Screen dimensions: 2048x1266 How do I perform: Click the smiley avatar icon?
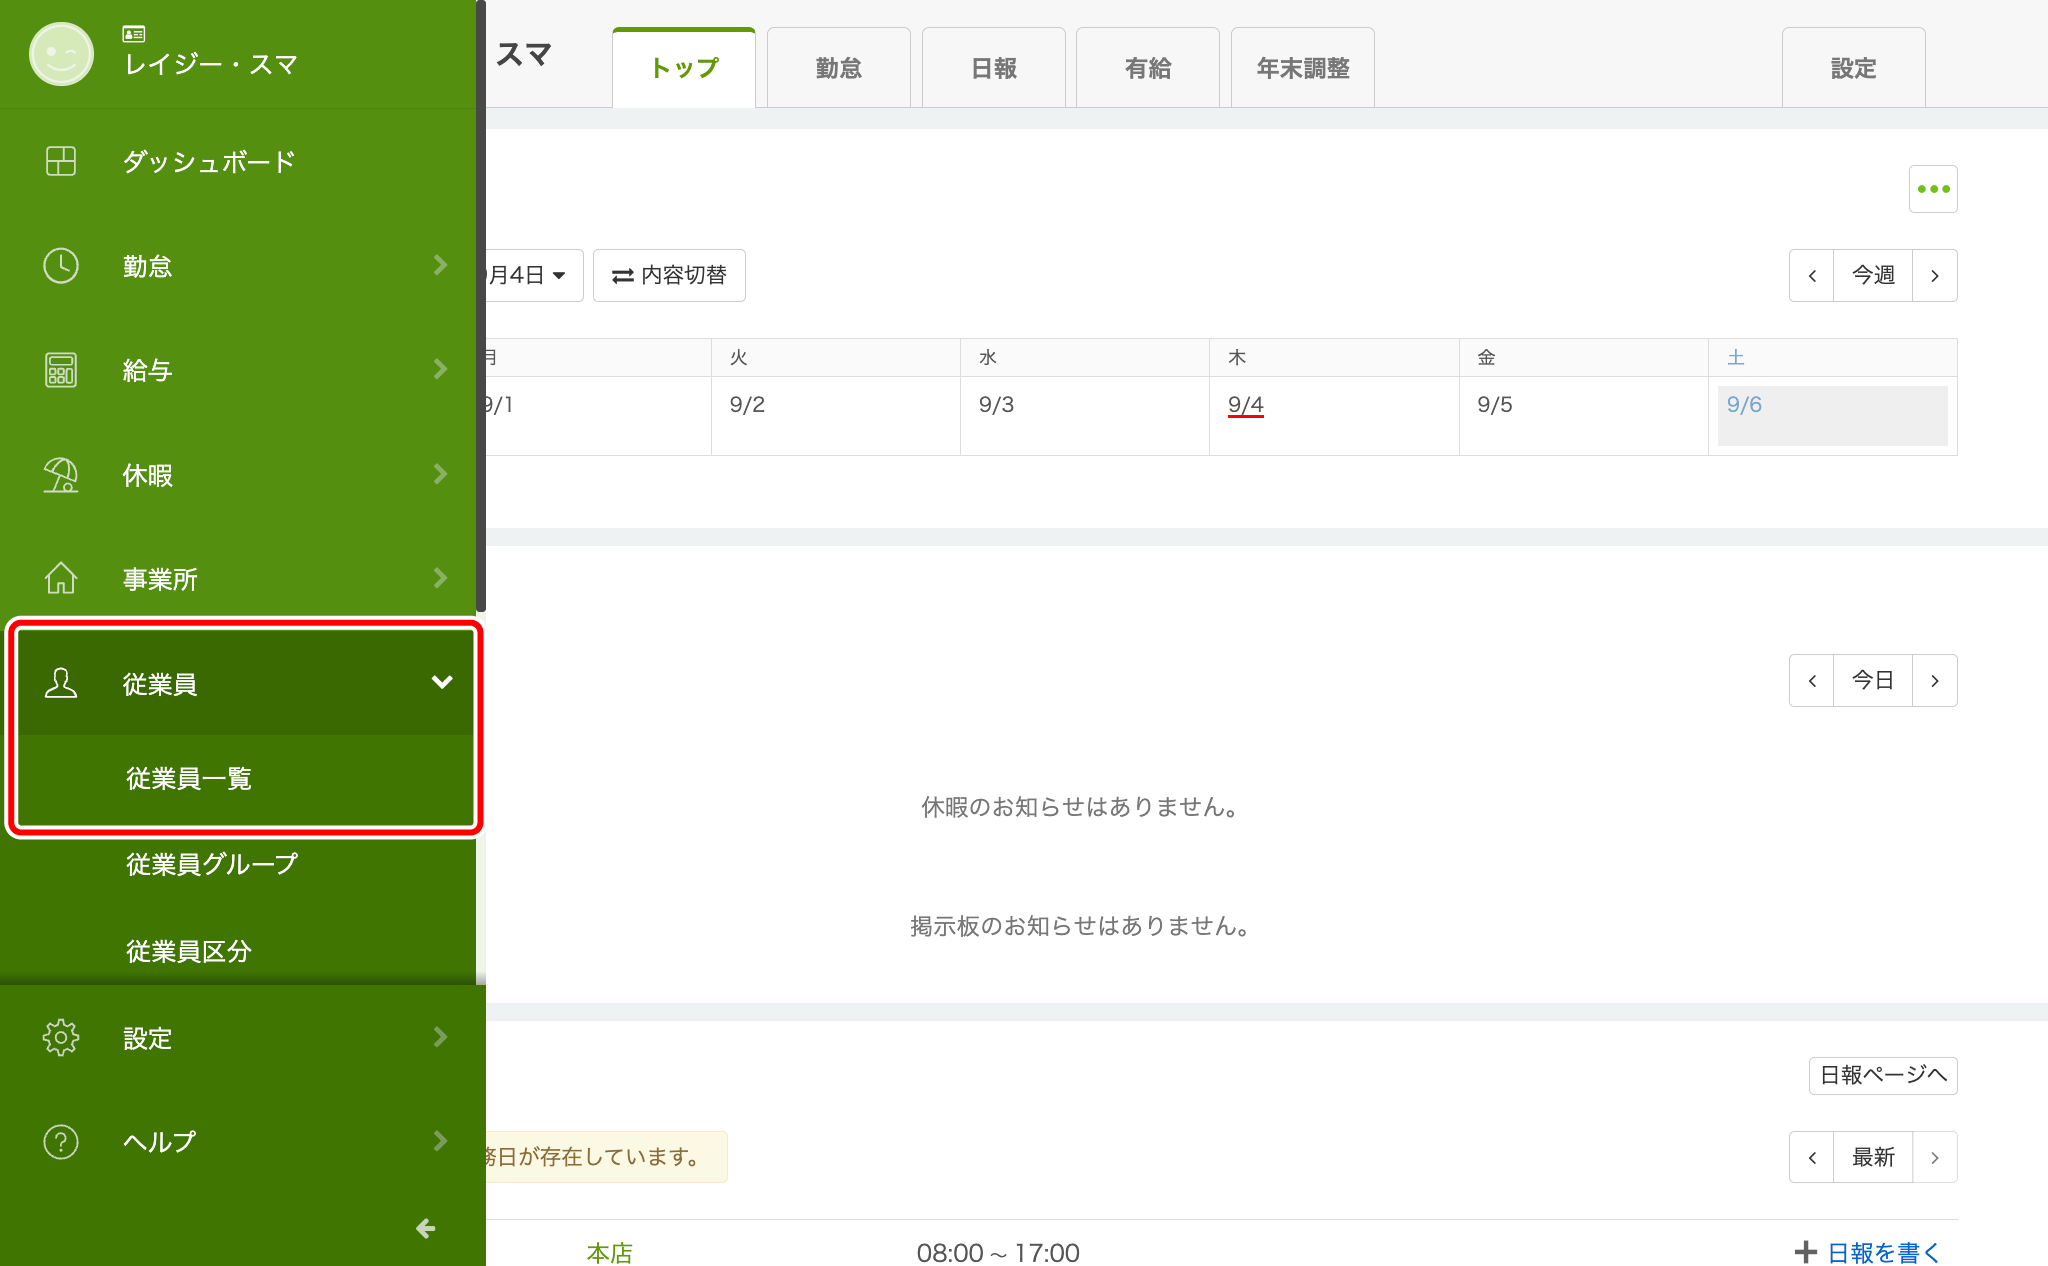(x=61, y=54)
